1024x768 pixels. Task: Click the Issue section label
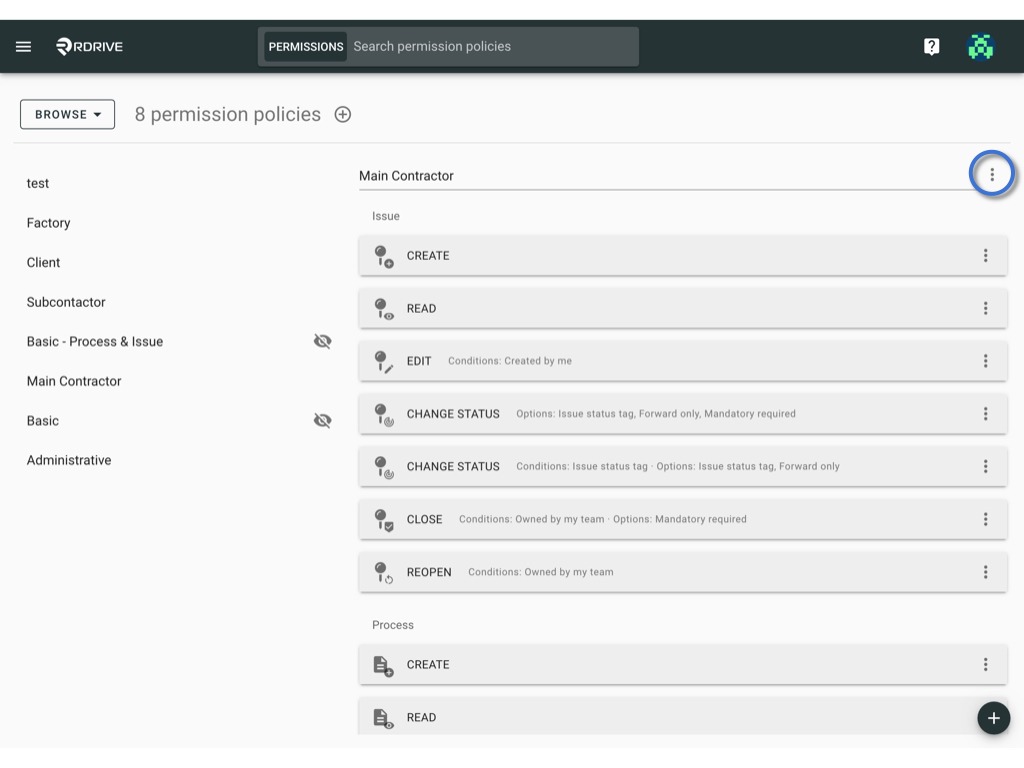[386, 216]
